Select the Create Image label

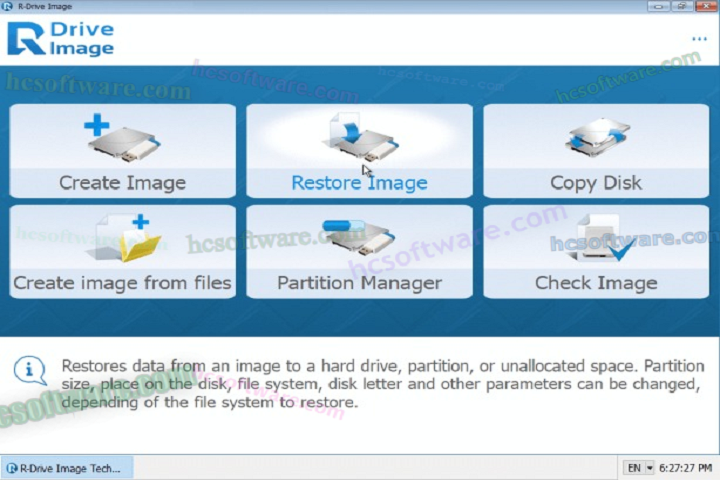tap(123, 183)
